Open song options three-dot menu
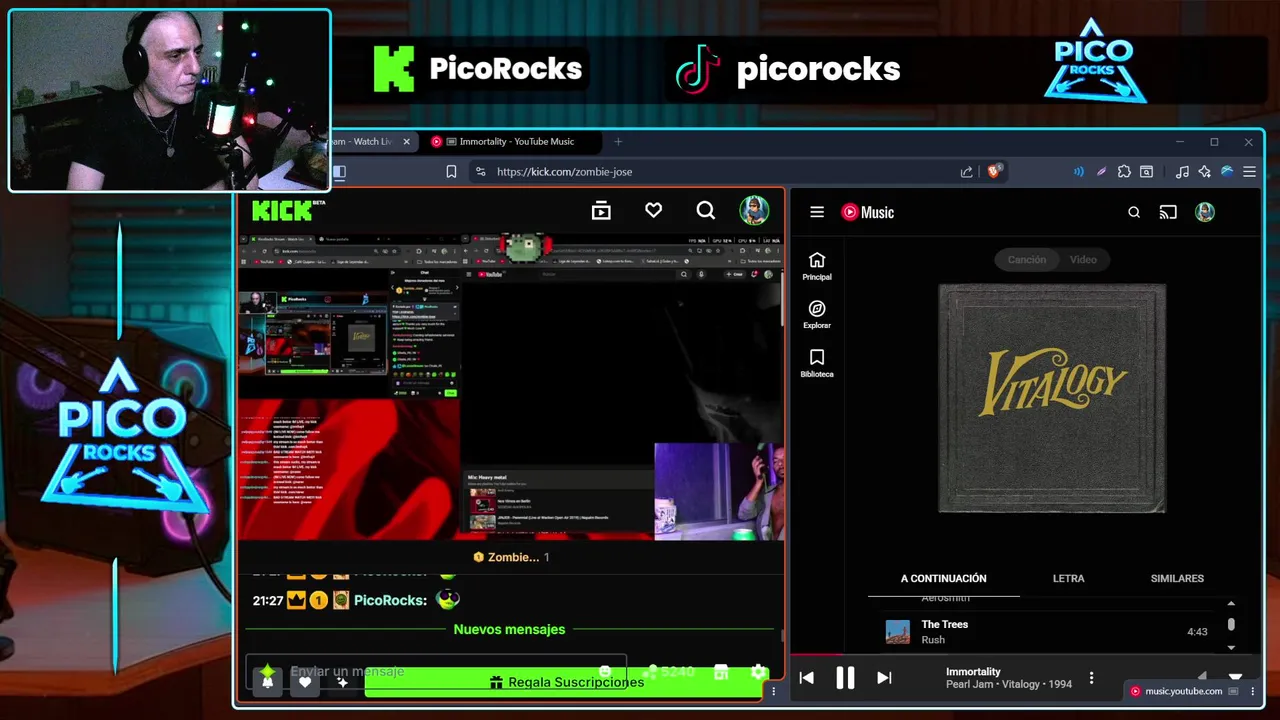This screenshot has height=720, width=1280. click(x=1091, y=678)
